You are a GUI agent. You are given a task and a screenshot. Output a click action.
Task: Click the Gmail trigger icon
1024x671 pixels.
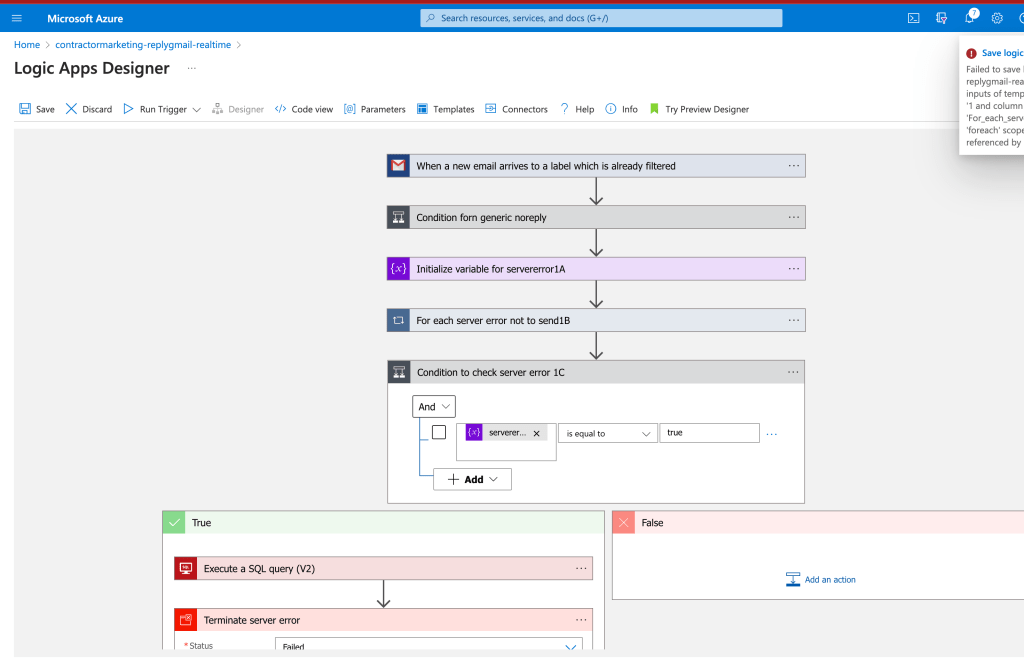[x=398, y=166]
